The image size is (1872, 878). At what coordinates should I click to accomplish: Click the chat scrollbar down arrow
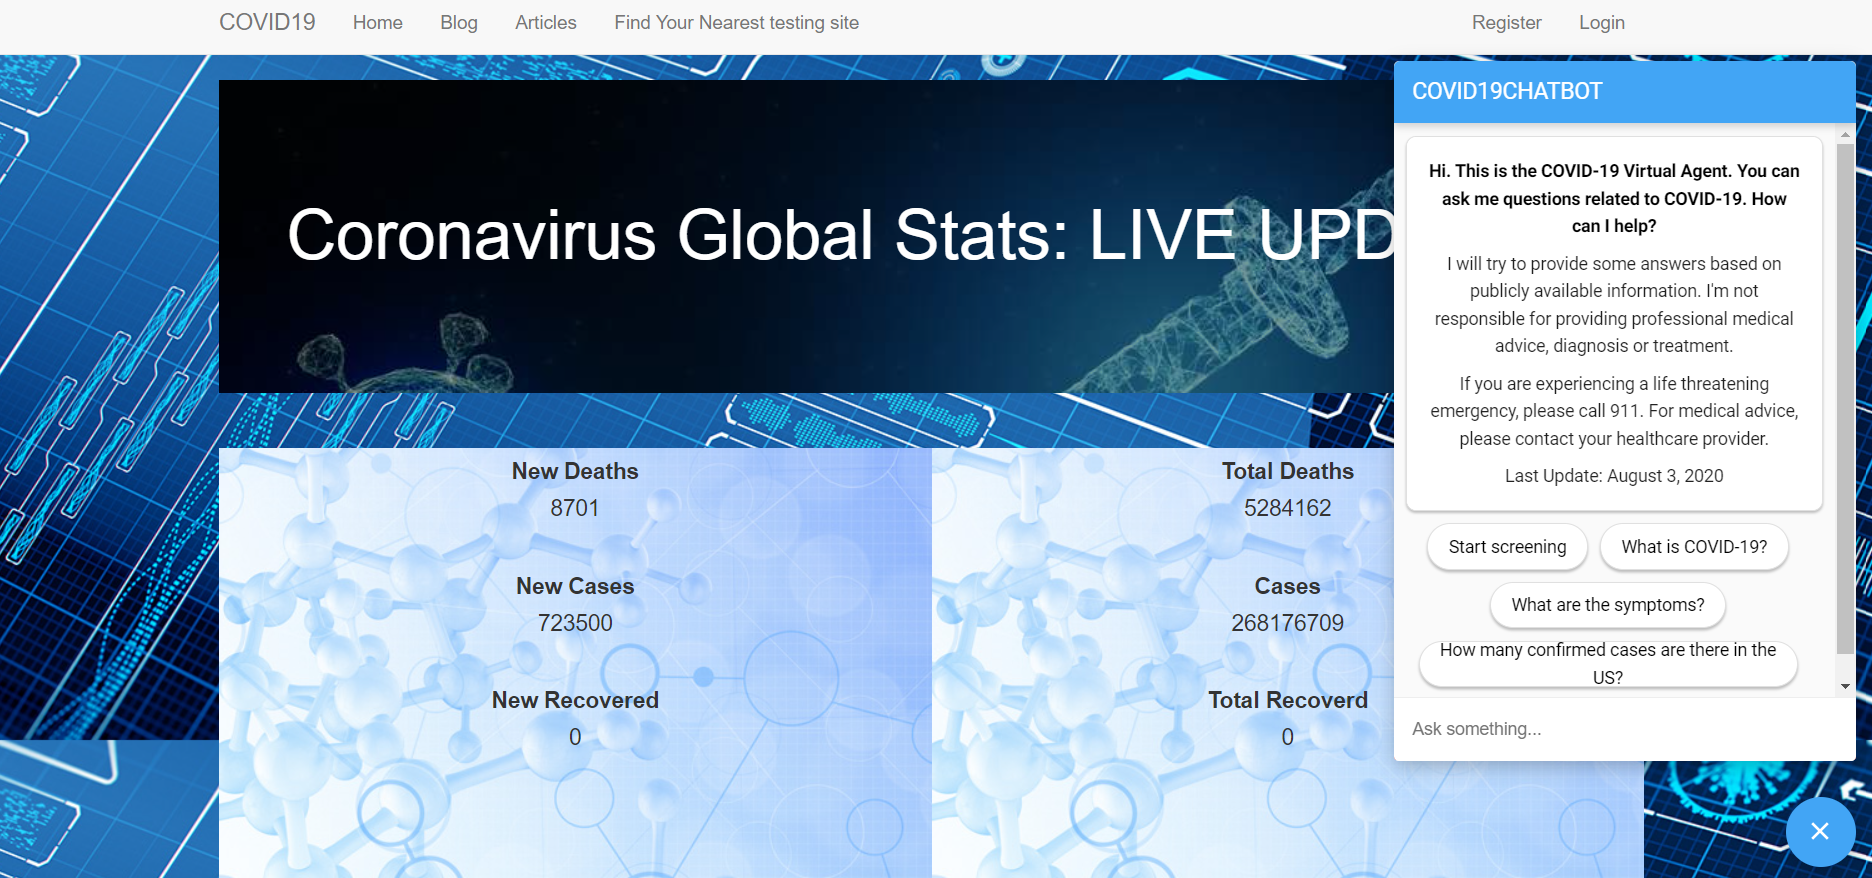coord(1845,686)
